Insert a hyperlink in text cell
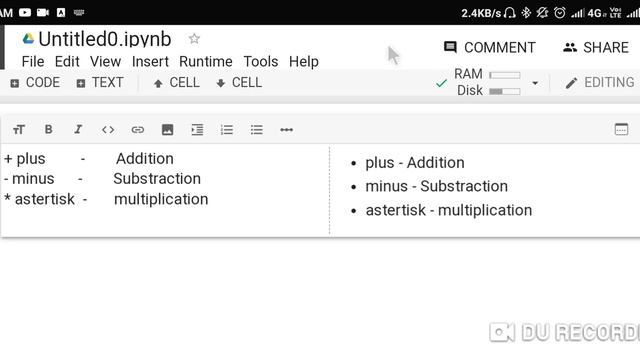 tap(138, 130)
